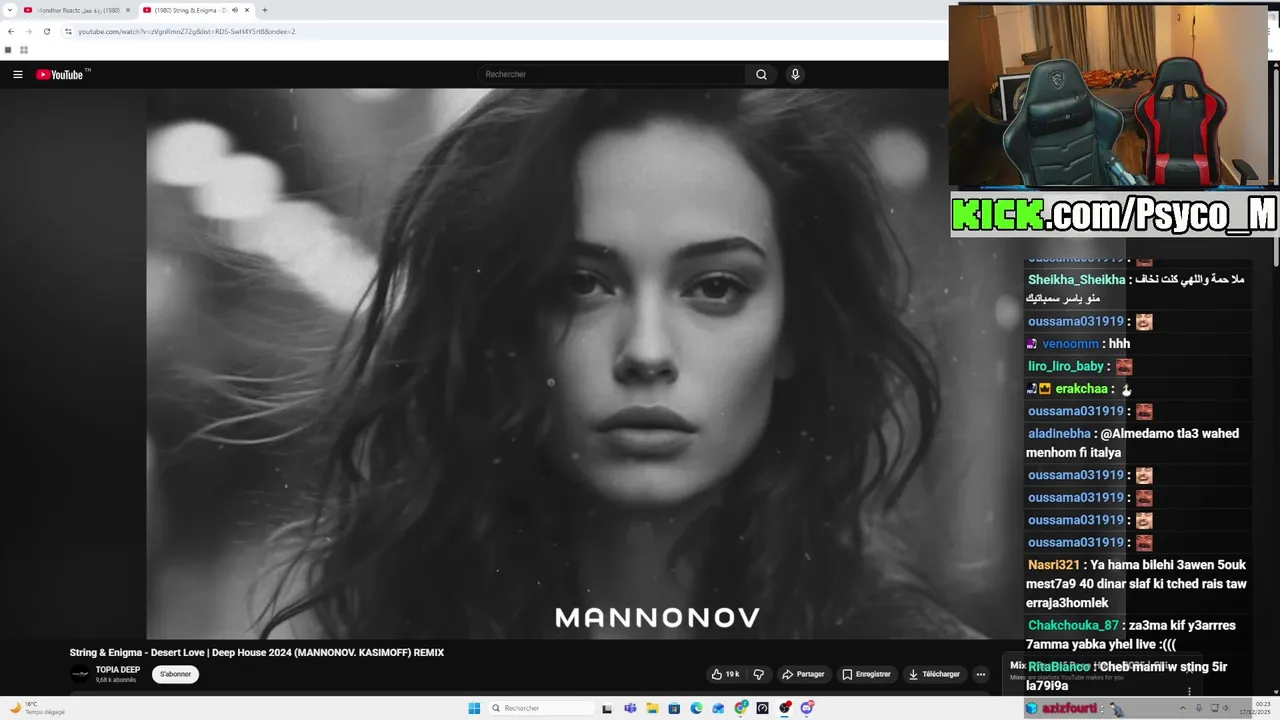Open the Windows Start menu
Image resolution: width=1280 pixels, height=720 pixels.
pos(474,708)
